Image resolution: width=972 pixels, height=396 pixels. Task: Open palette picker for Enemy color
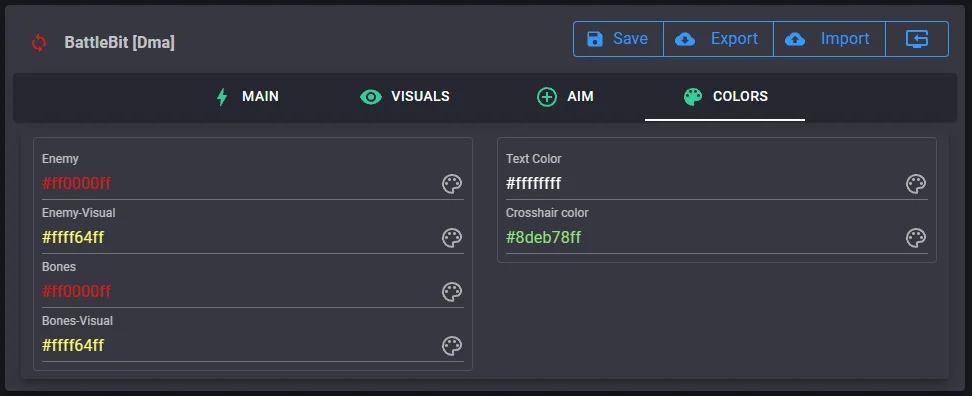click(x=452, y=184)
